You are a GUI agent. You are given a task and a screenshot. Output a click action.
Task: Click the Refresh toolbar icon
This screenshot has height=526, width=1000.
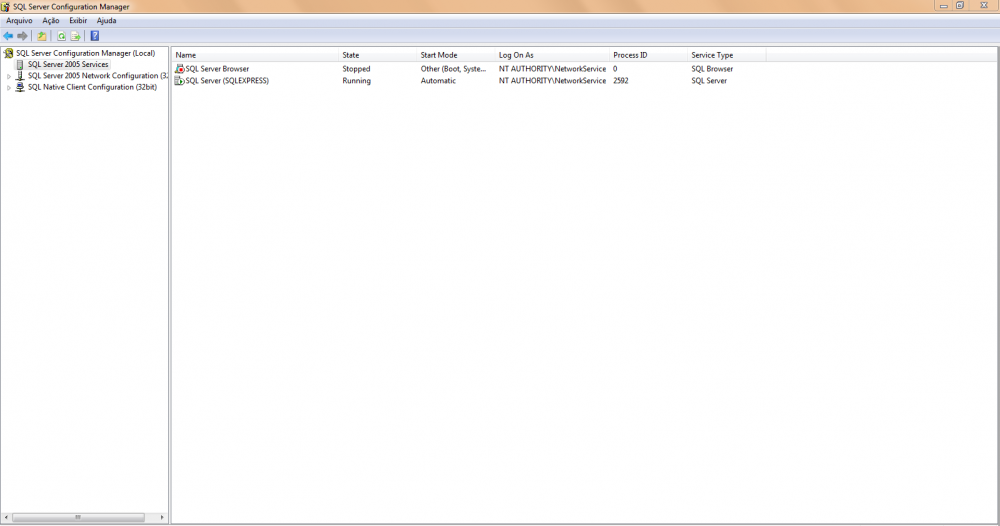click(x=61, y=36)
